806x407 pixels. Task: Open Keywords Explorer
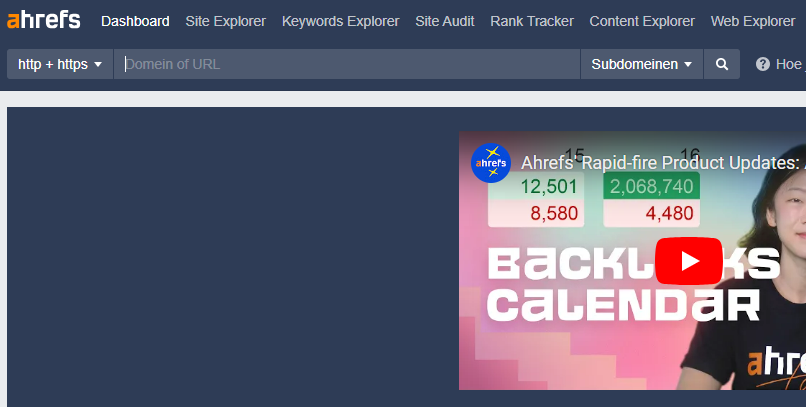click(340, 21)
